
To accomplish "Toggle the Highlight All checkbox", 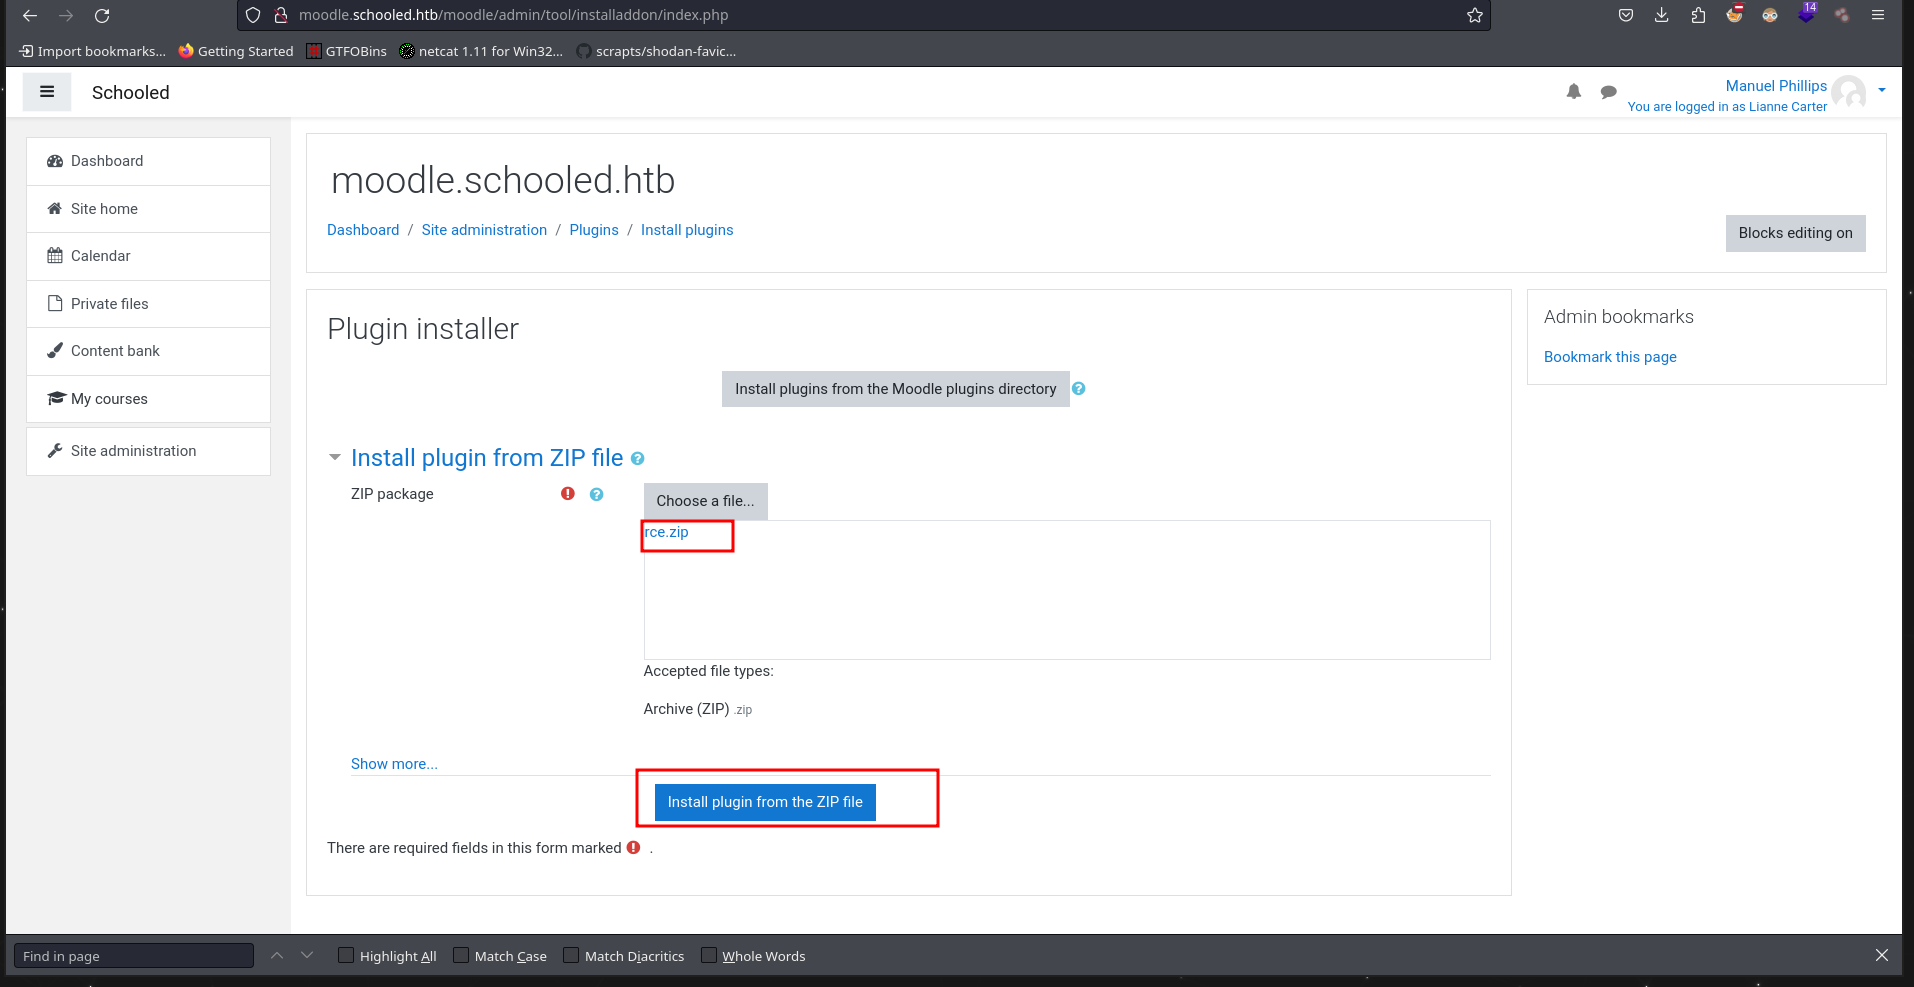I will pos(346,955).
